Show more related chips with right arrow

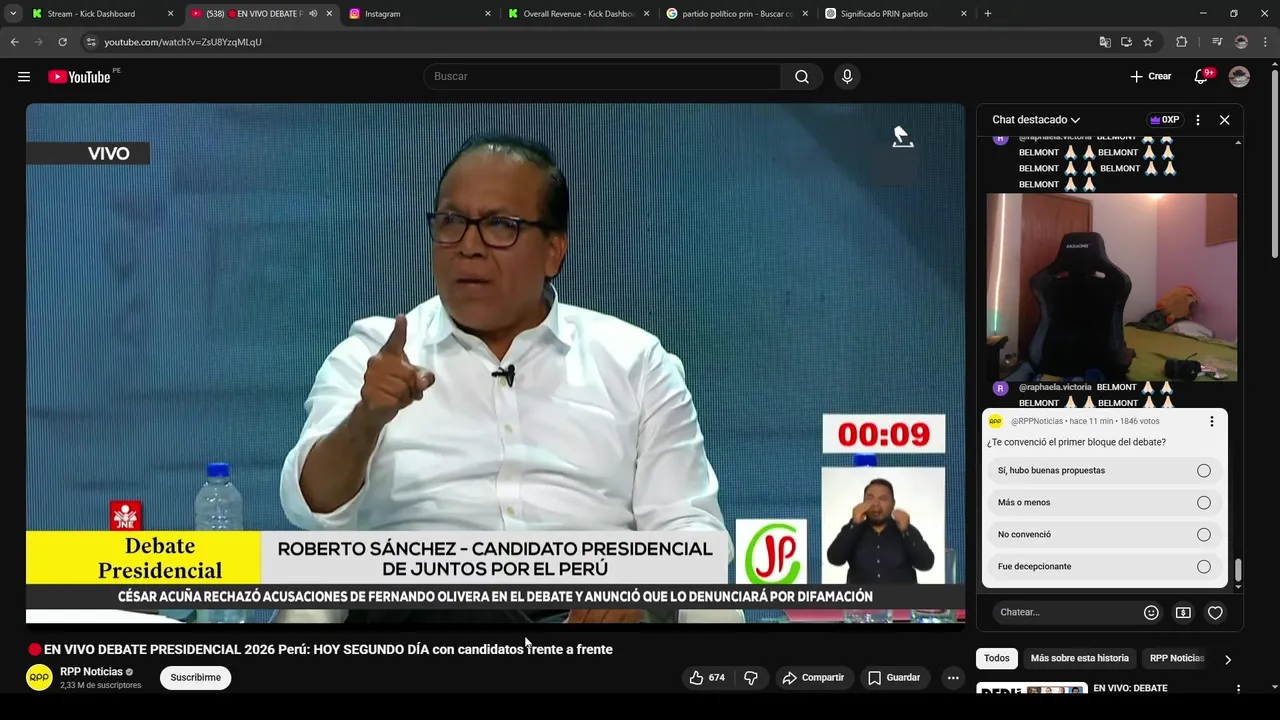(1228, 659)
